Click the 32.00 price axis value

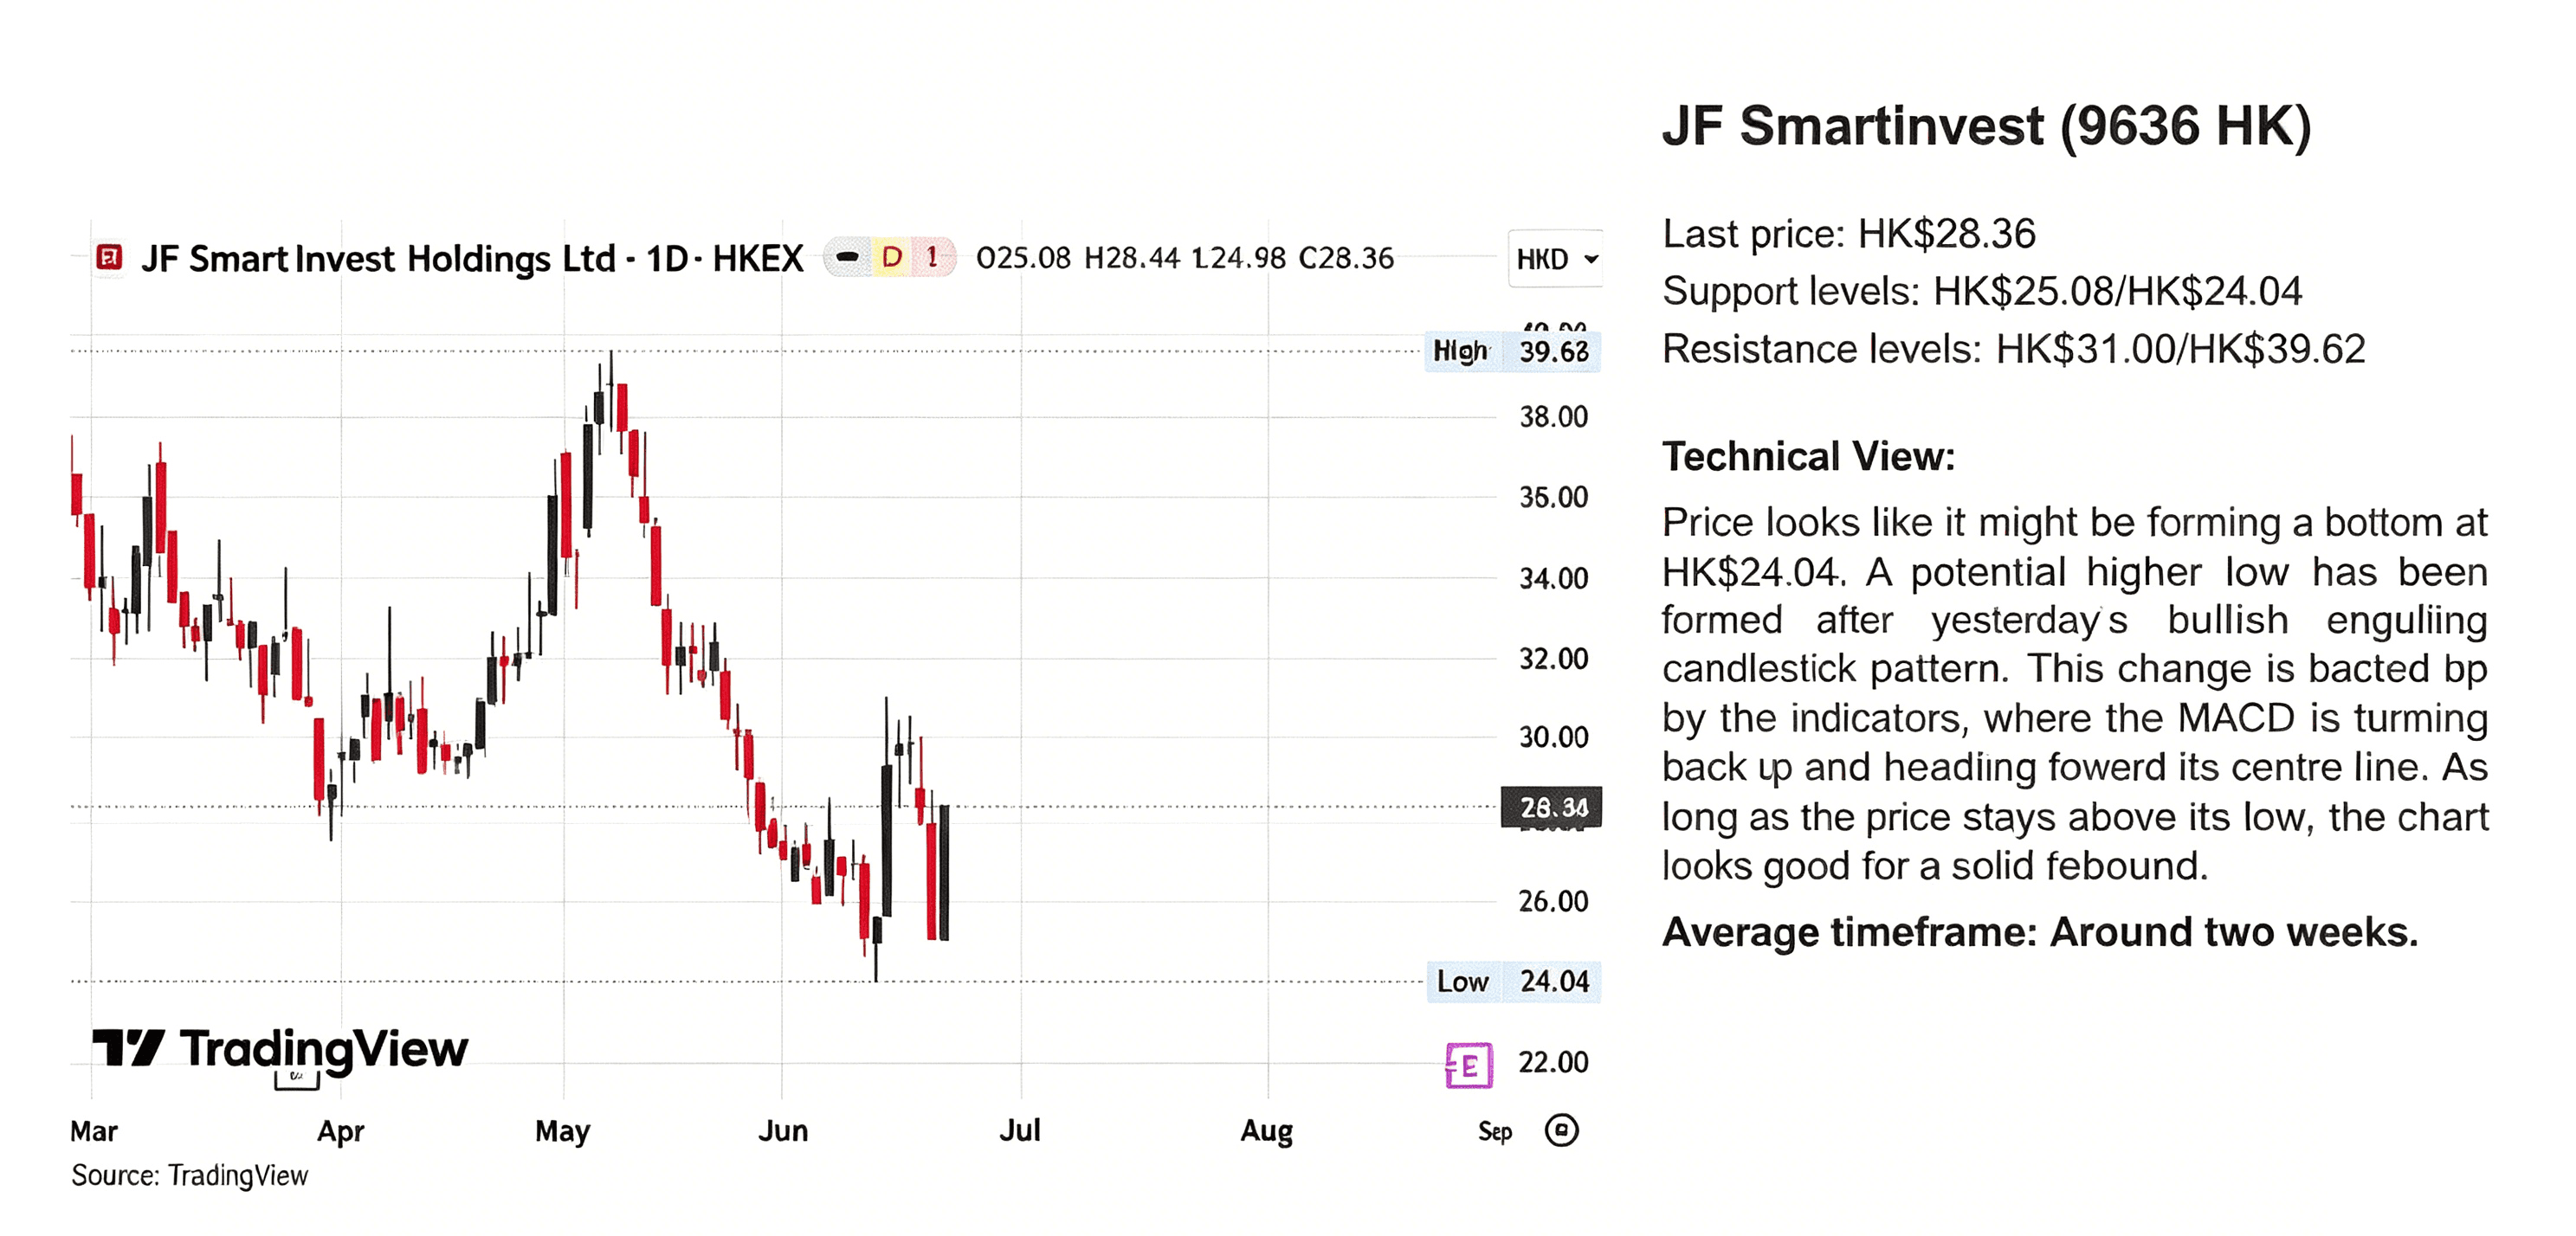click(x=1553, y=658)
